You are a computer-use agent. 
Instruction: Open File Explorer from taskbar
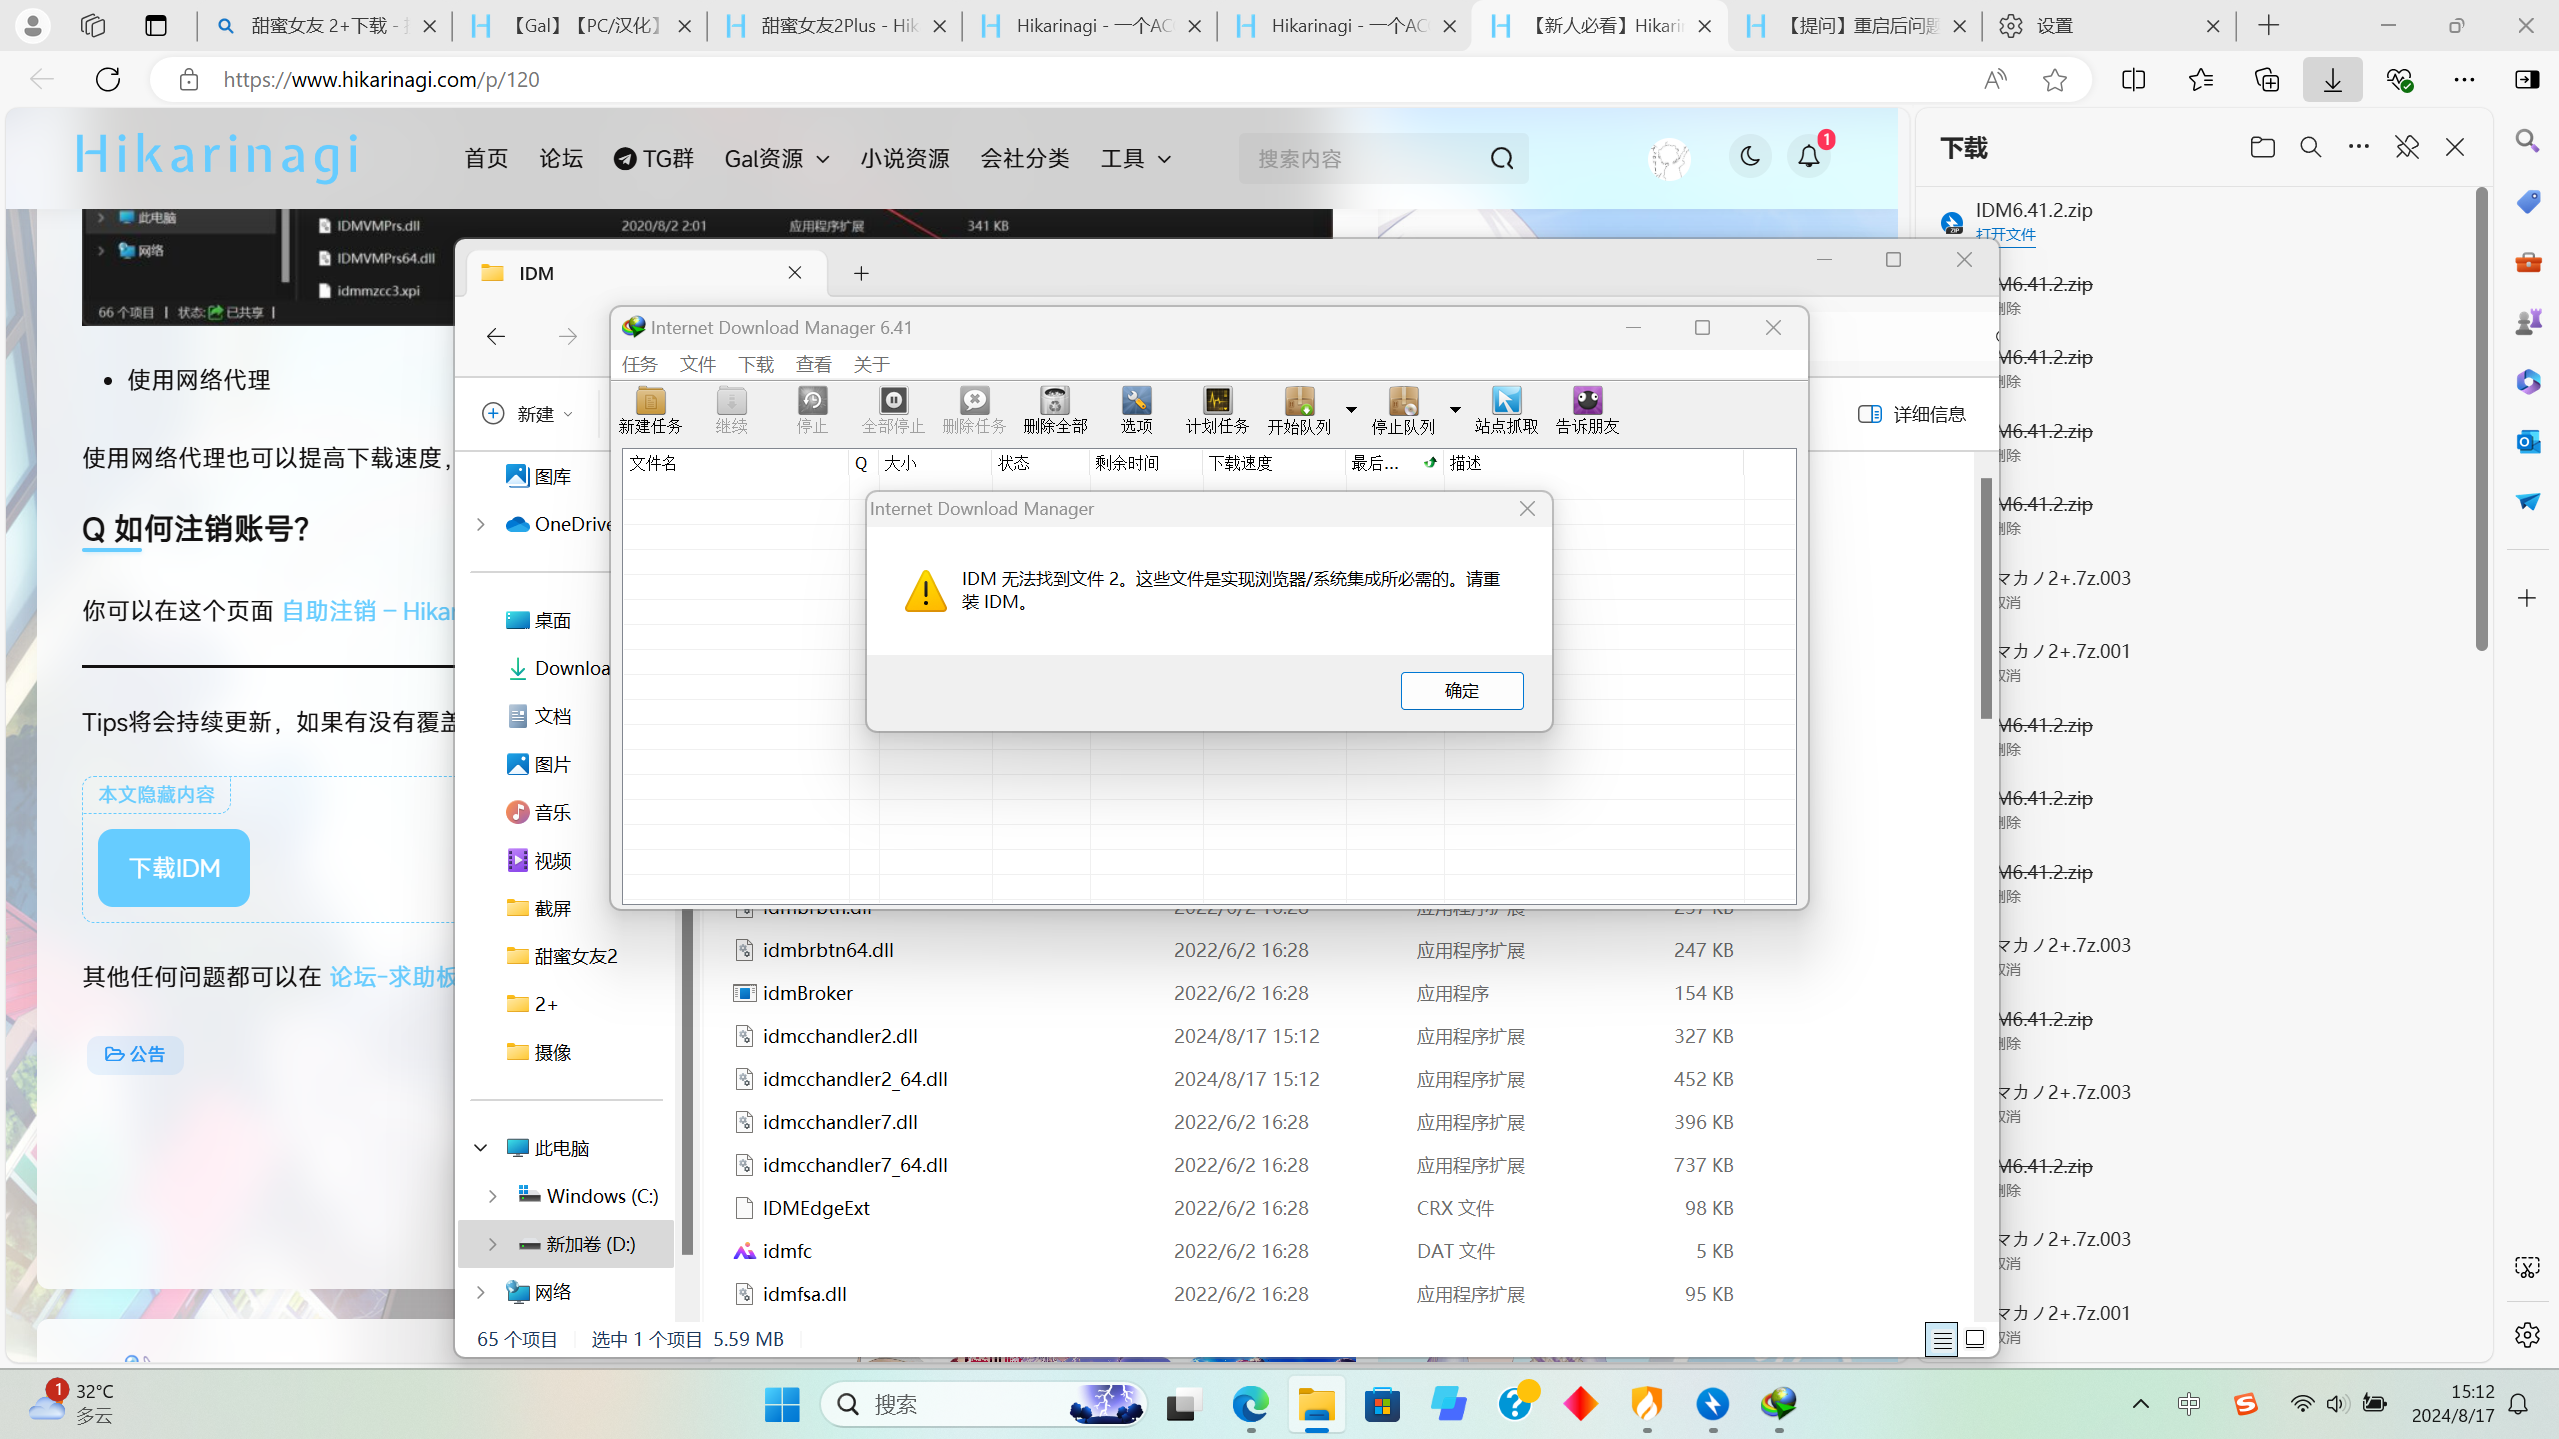tap(1316, 1405)
